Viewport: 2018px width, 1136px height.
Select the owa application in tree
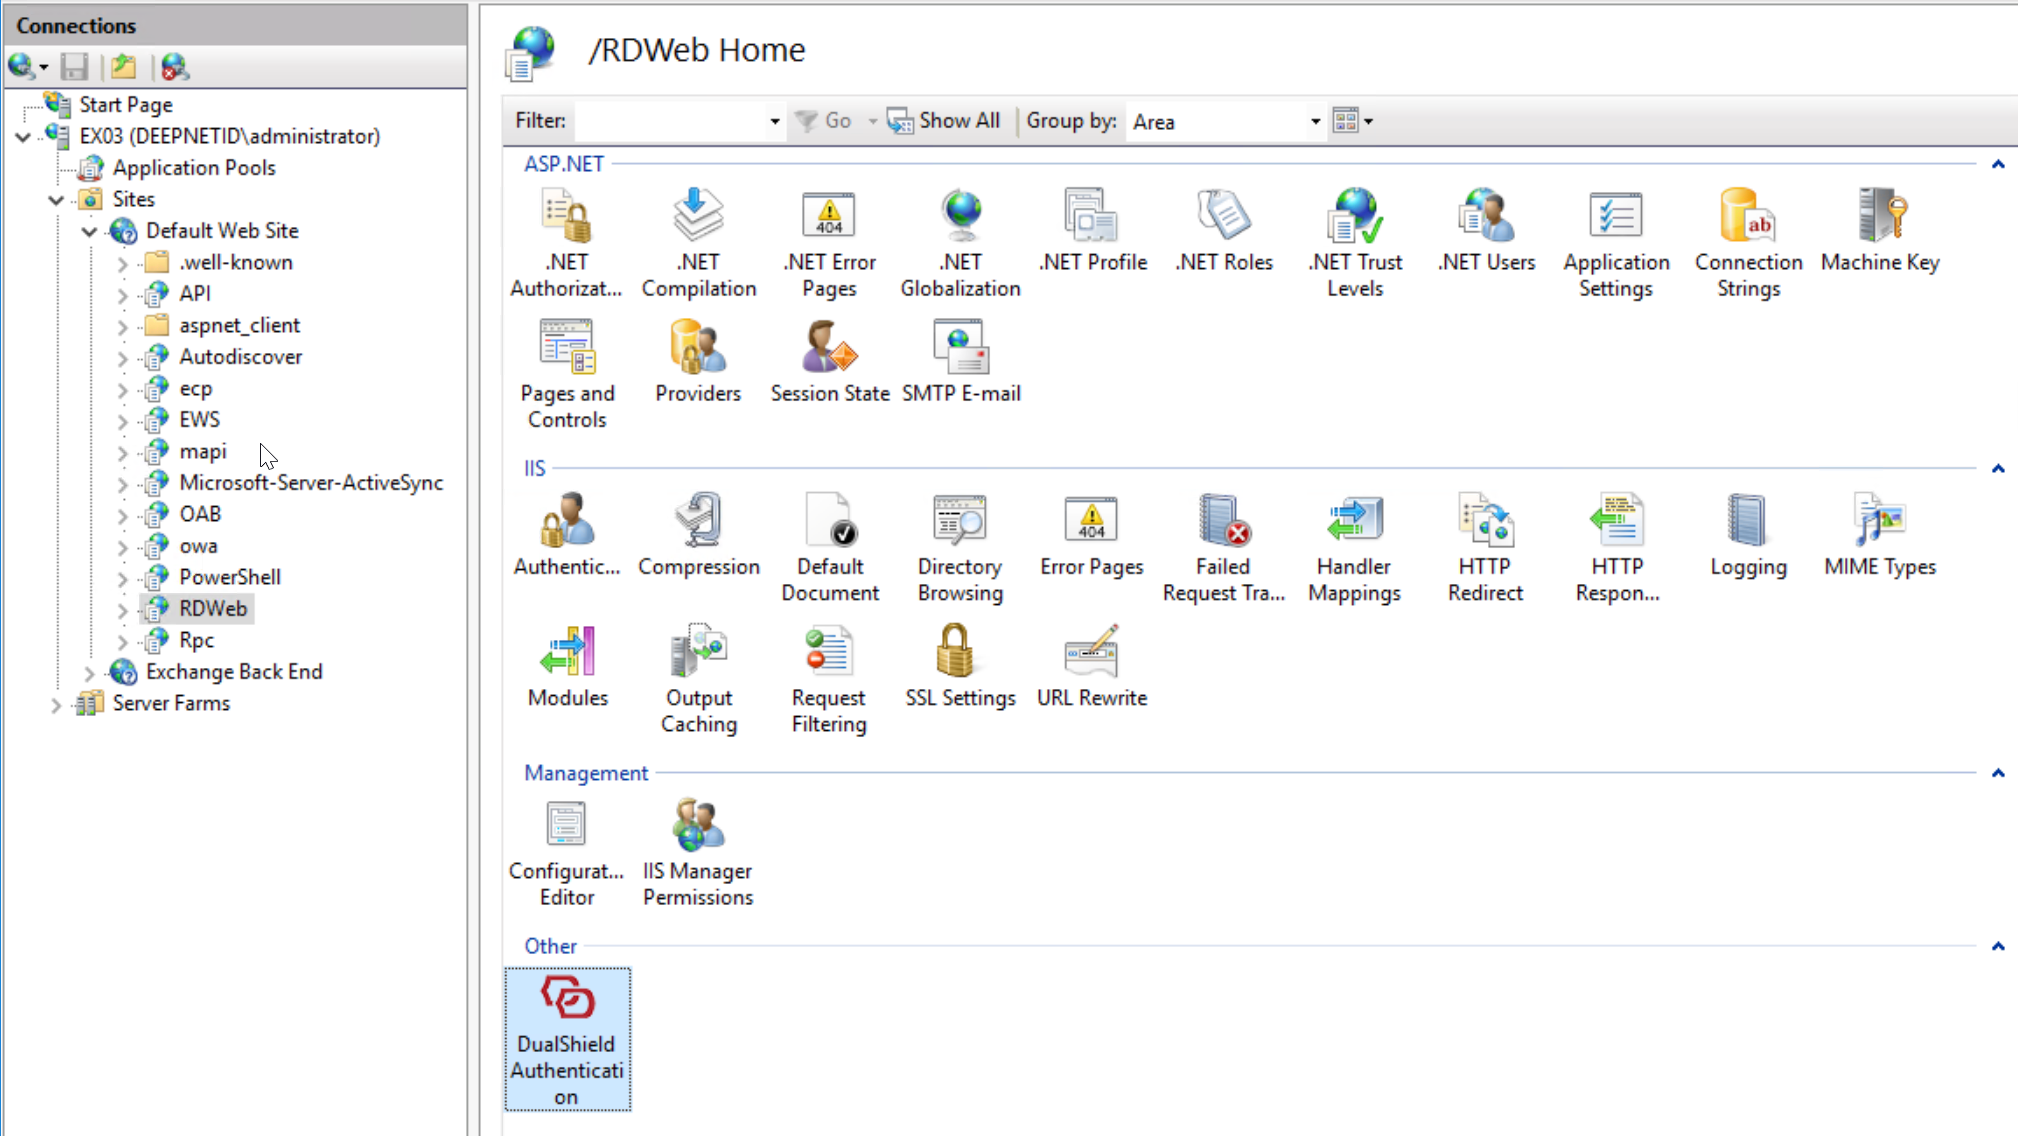click(x=198, y=546)
